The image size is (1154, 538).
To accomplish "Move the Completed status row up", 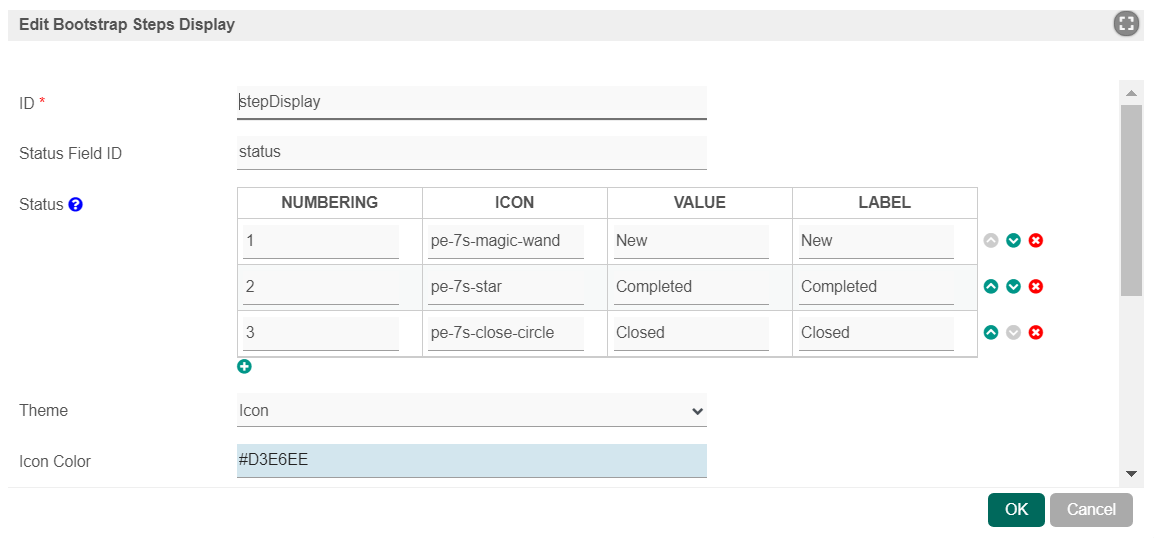I will [x=991, y=287].
